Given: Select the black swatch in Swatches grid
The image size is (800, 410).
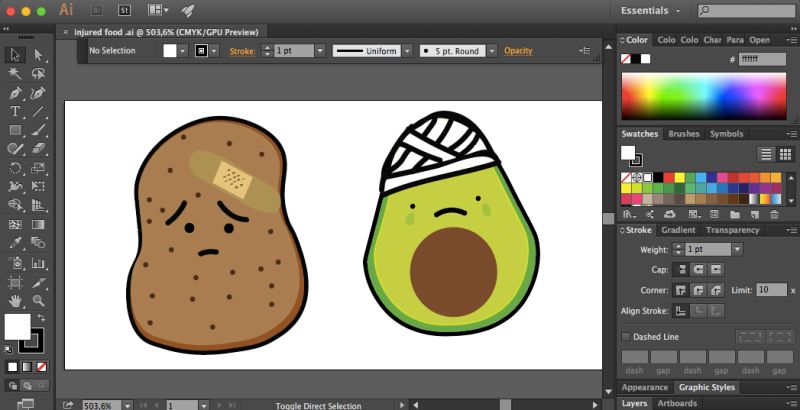Looking at the screenshot, I should [658, 177].
